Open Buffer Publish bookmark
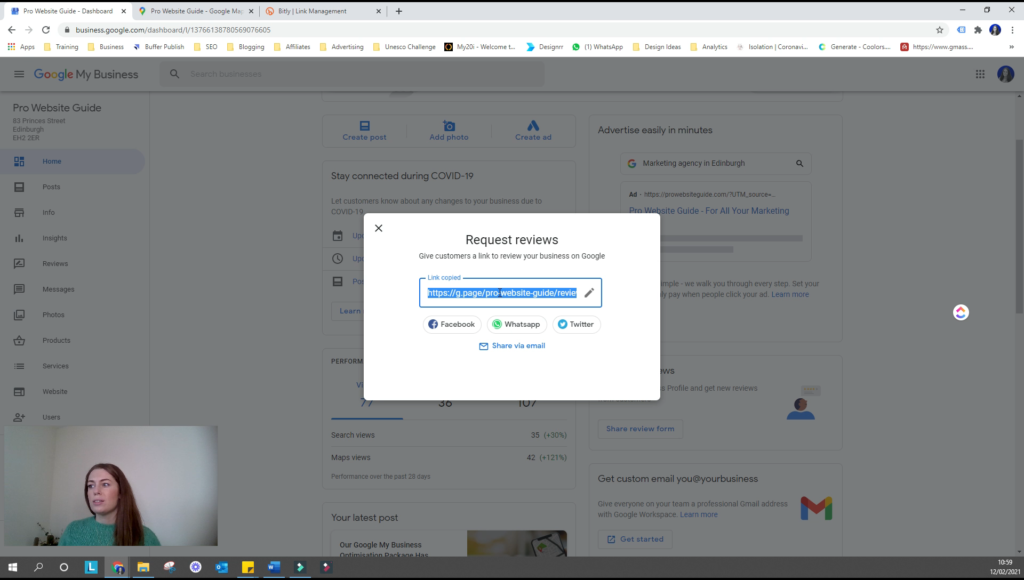Viewport: 1024px width, 580px height. click(x=159, y=47)
